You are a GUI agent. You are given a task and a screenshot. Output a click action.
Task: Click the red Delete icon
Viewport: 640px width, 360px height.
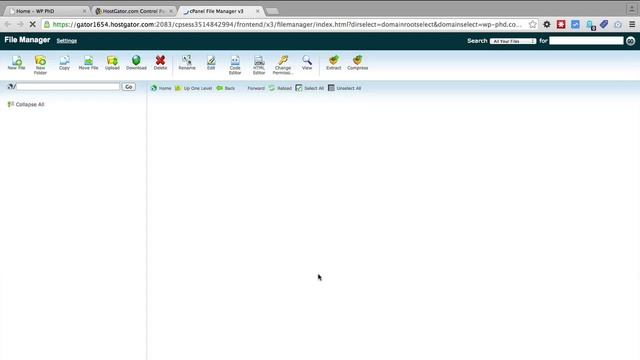pos(160,62)
